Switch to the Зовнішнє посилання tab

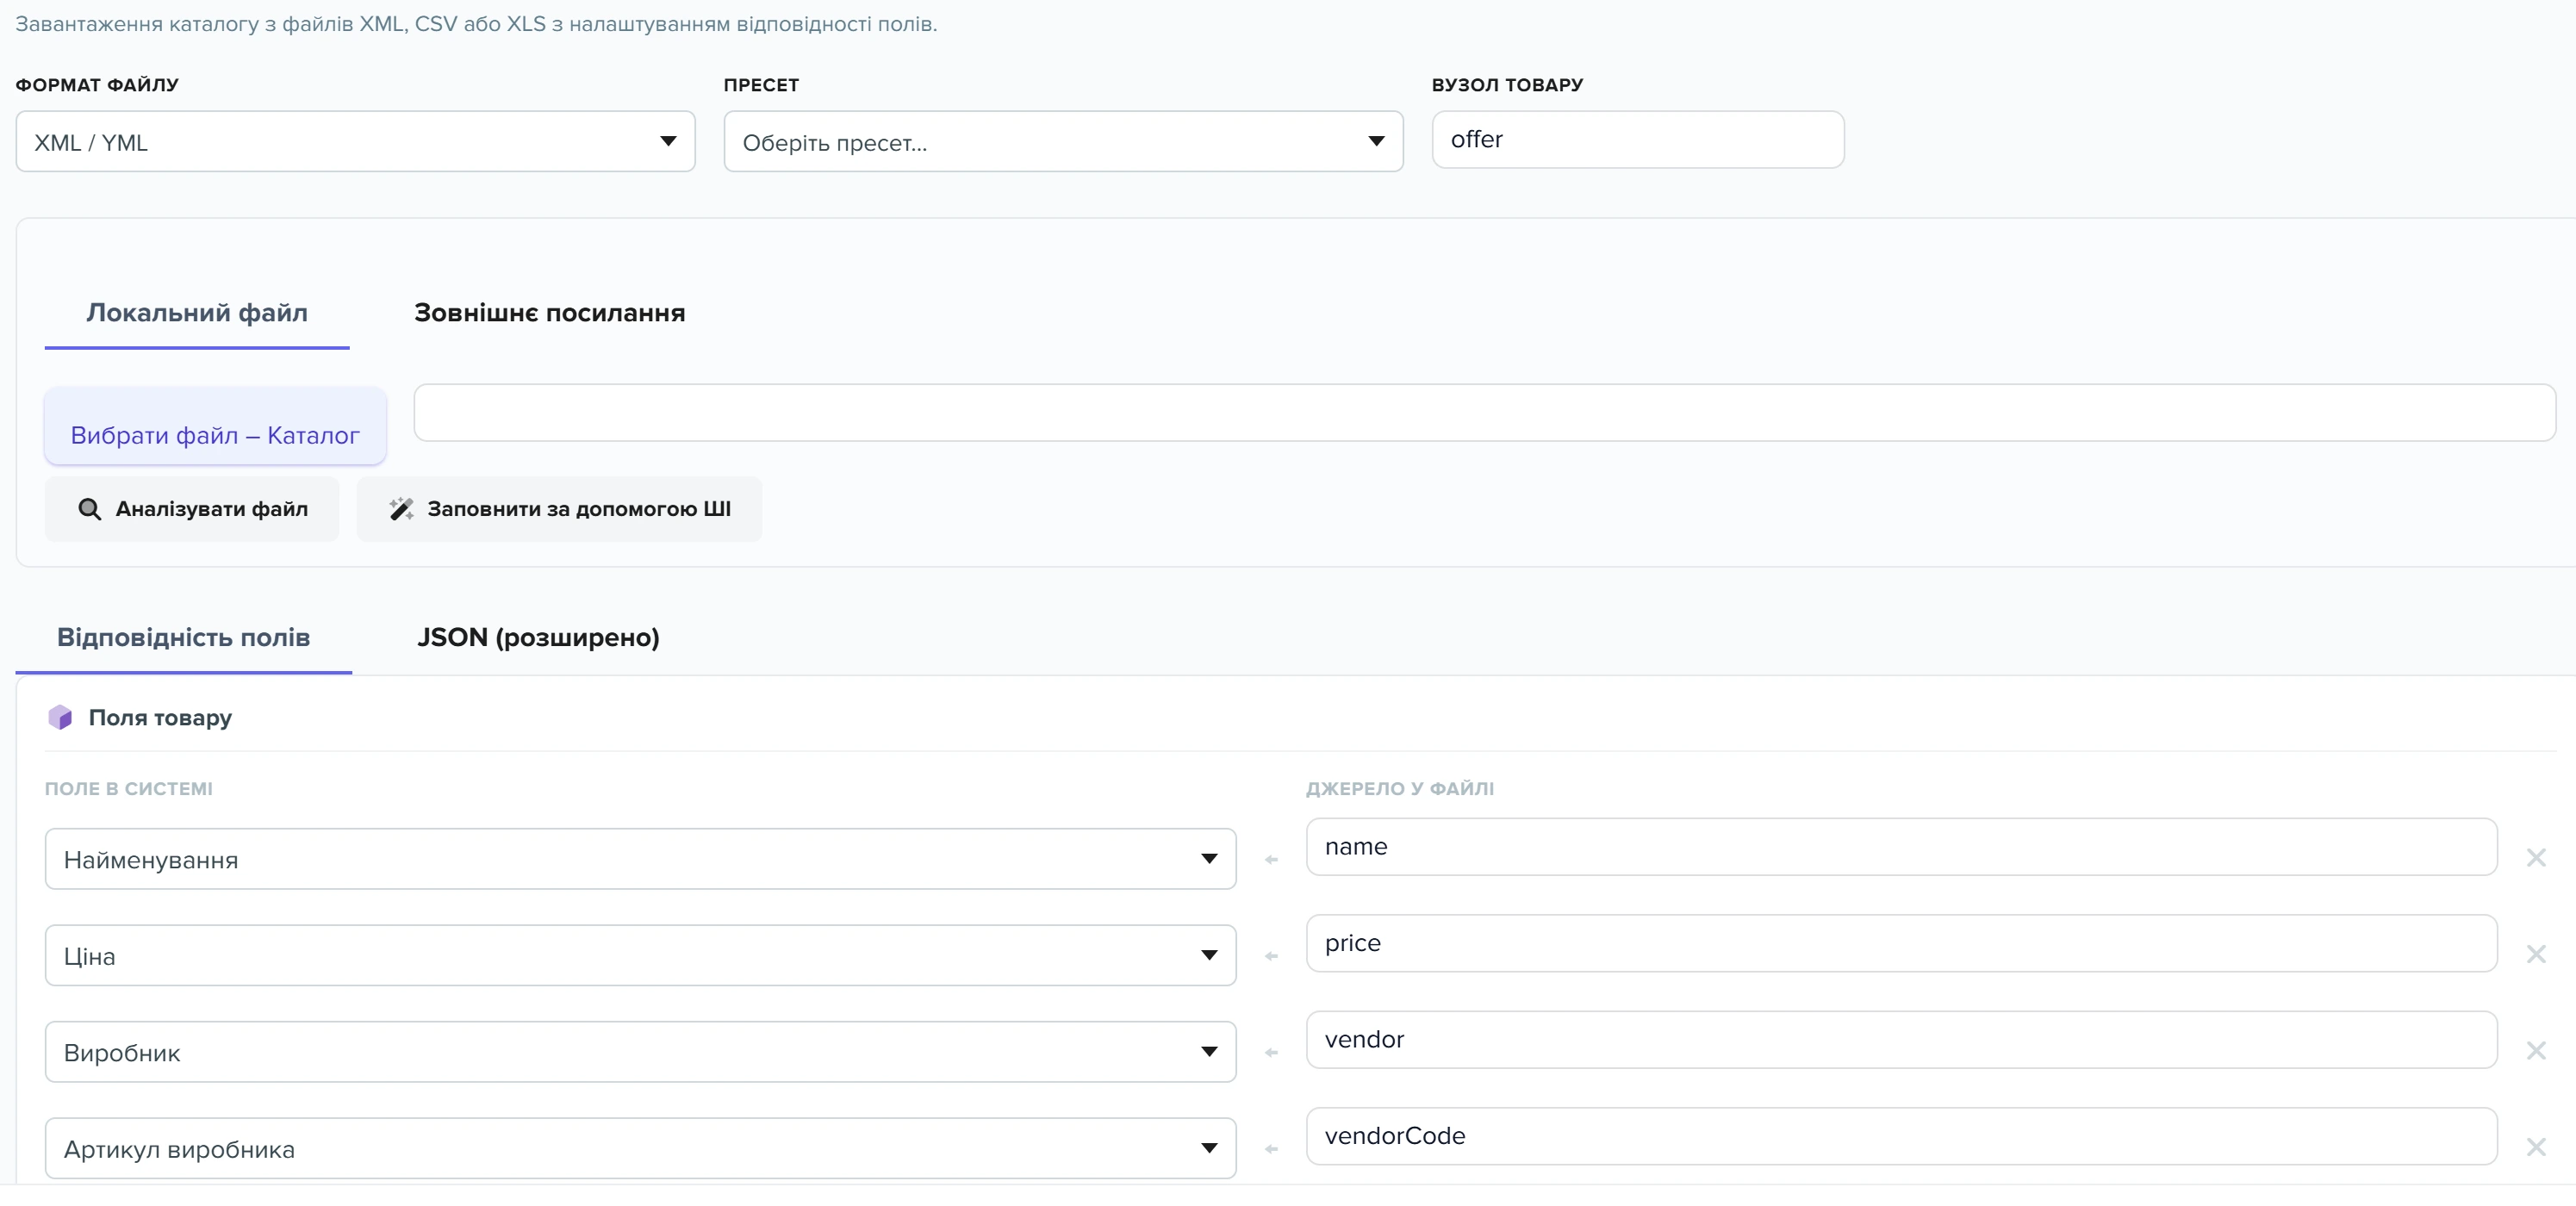[x=549, y=313]
